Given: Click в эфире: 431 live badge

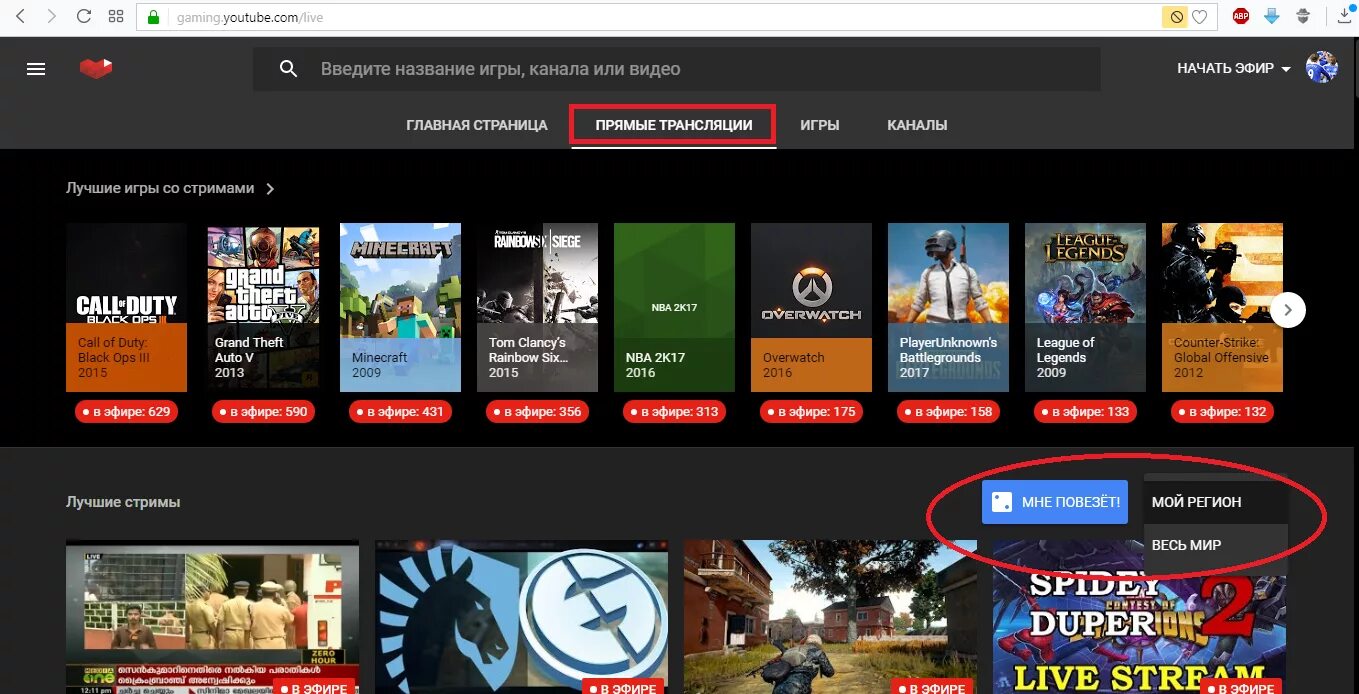Looking at the screenshot, I should click(x=400, y=411).
